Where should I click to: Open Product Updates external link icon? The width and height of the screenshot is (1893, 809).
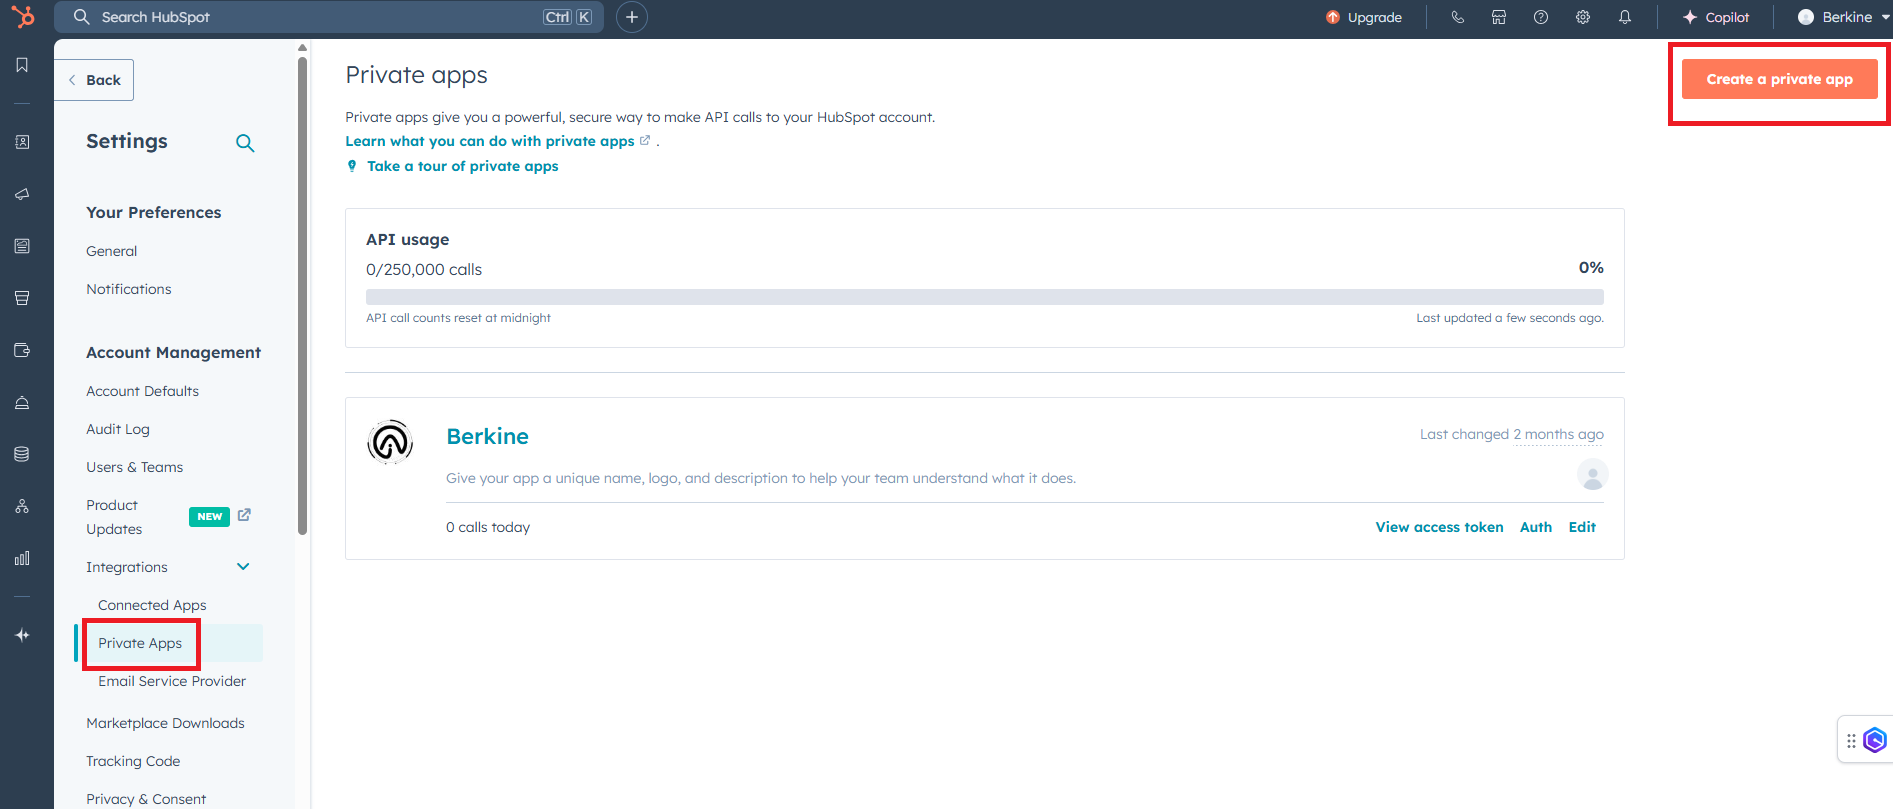pyautogui.click(x=244, y=515)
